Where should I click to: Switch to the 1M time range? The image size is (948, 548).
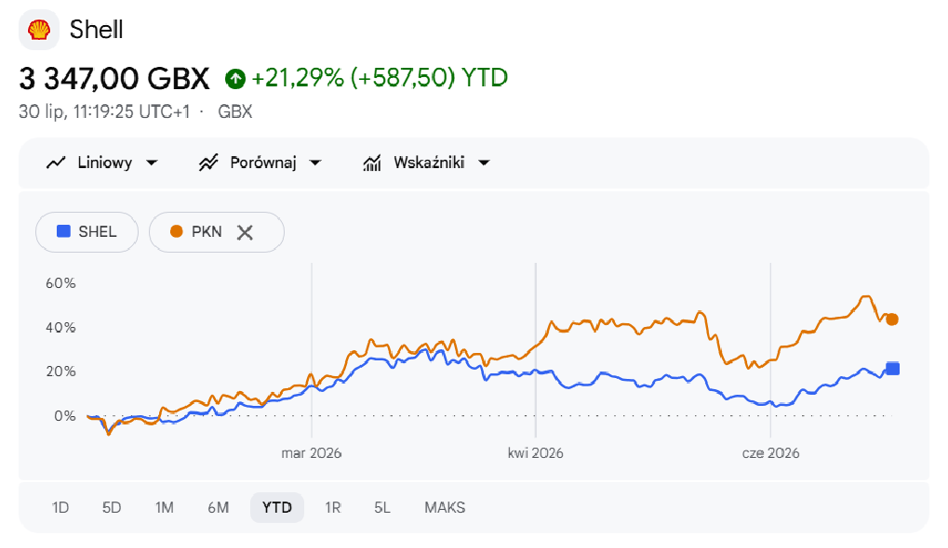164,507
